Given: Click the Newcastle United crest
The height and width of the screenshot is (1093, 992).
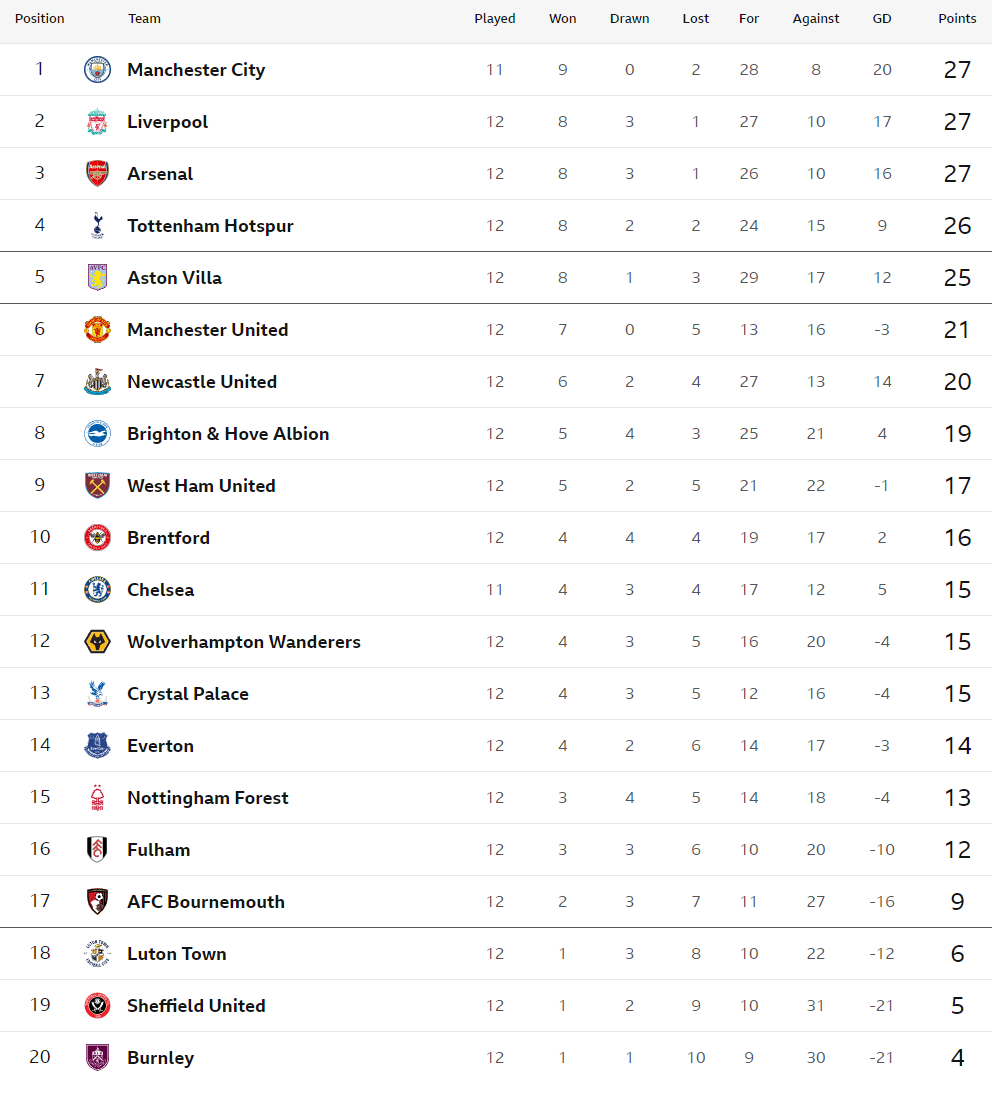Looking at the screenshot, I should tap(97, 382).
